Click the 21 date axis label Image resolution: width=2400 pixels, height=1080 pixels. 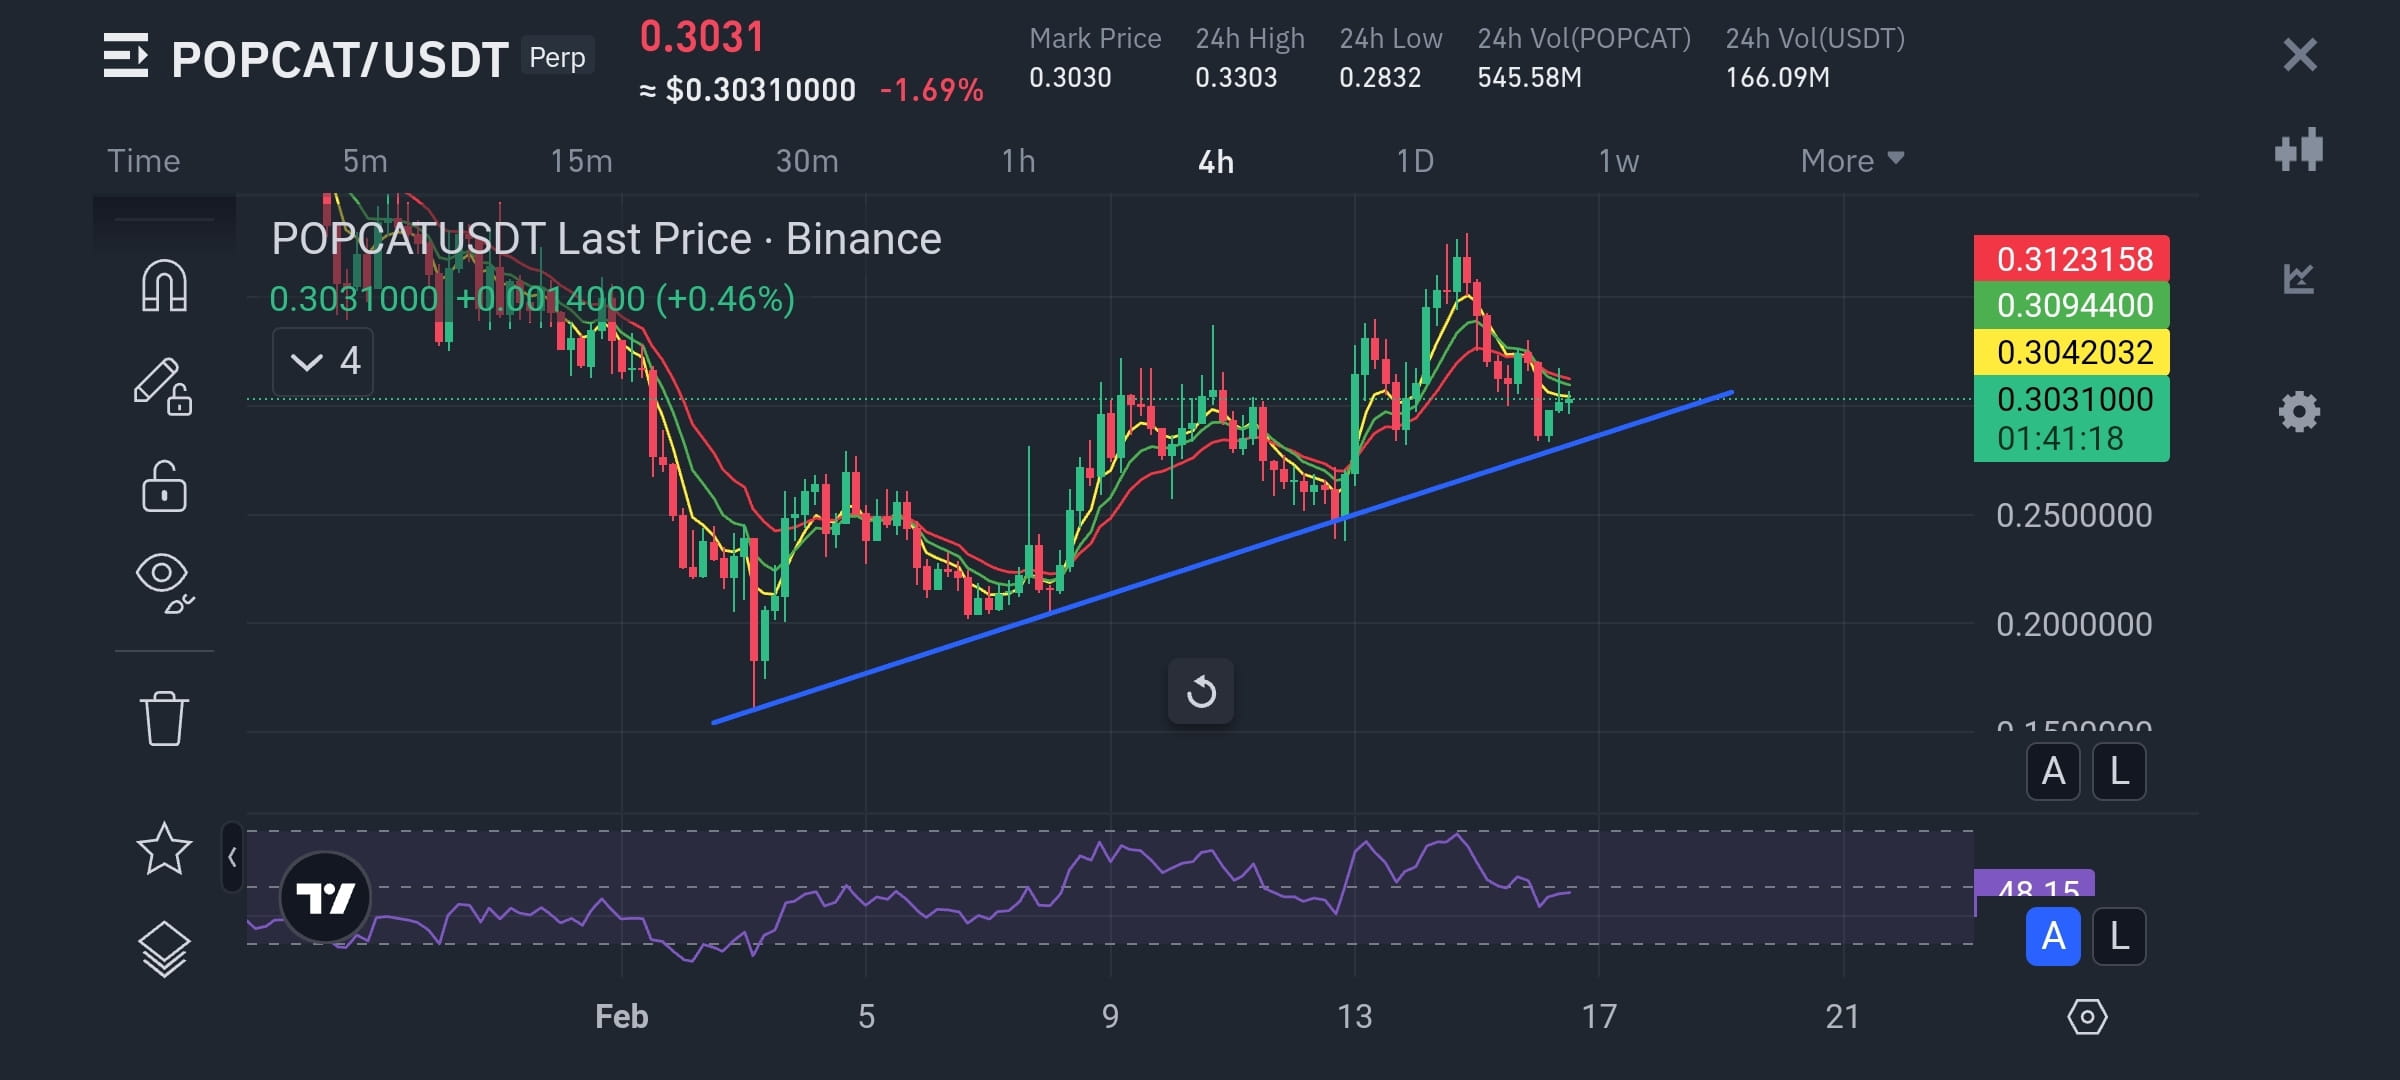1843,1017
